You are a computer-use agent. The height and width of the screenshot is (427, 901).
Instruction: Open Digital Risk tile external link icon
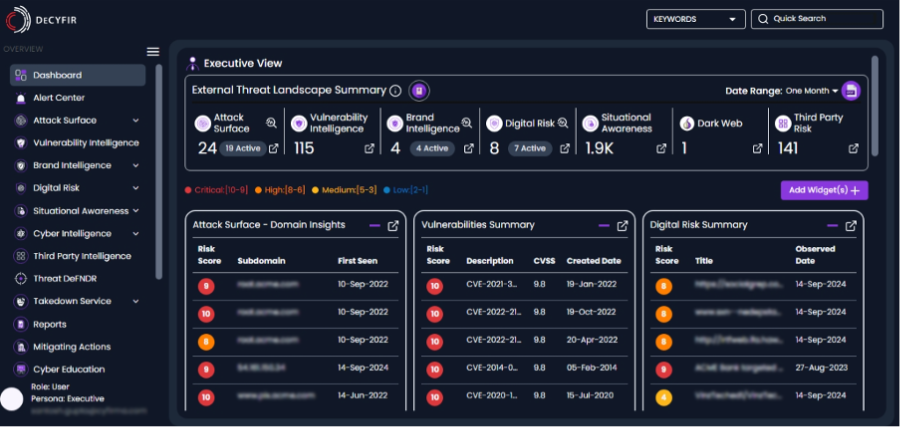[x=565, y=149]
